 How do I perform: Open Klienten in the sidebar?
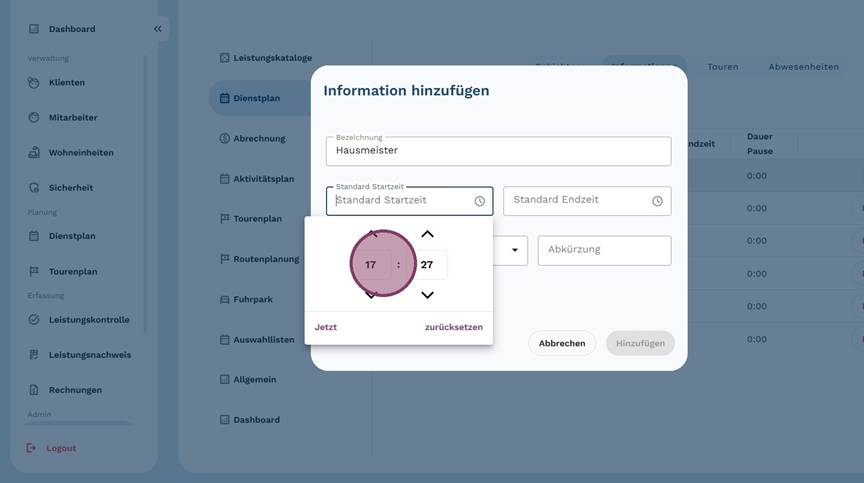67,83
